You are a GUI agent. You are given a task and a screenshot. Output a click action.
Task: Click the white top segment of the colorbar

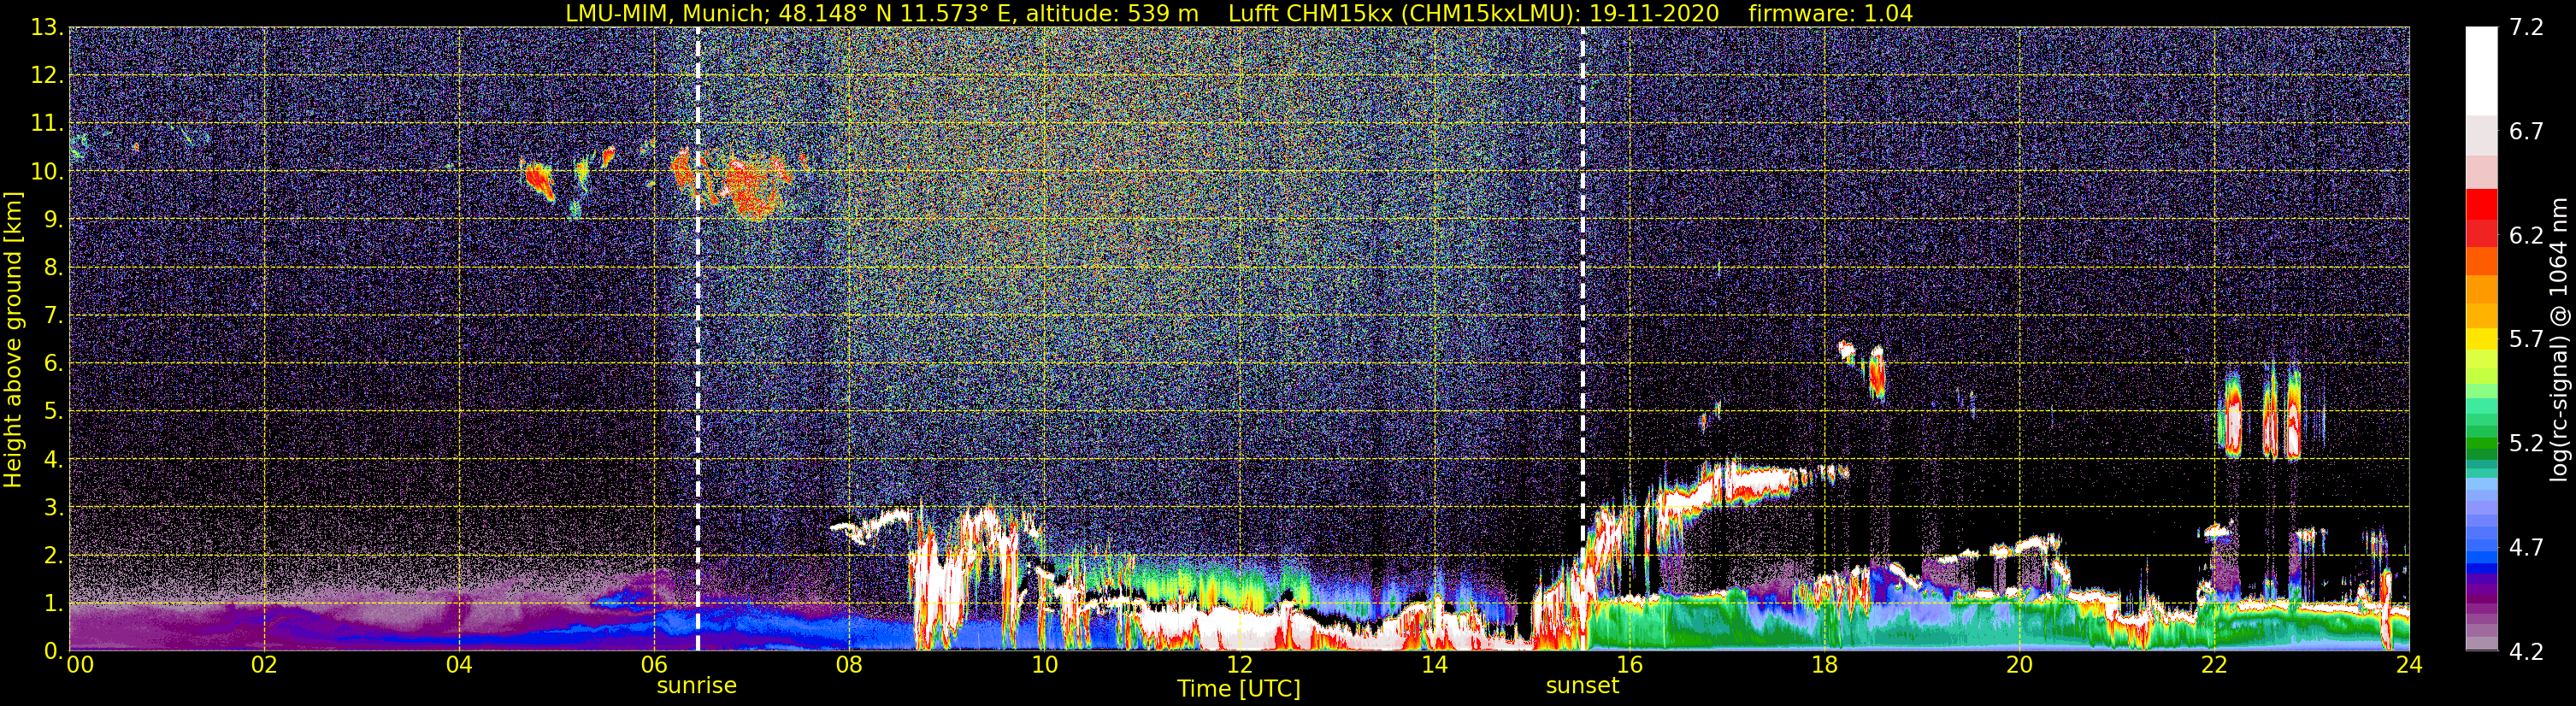[2481, 70]
